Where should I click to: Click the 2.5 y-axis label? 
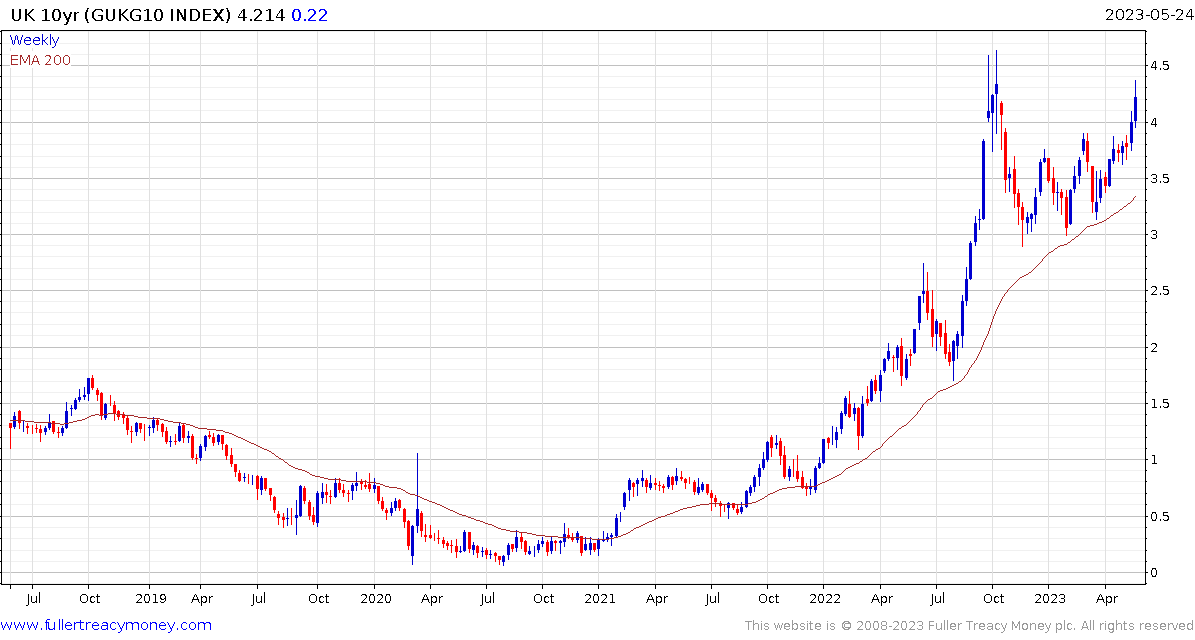tap(1161, 291)
